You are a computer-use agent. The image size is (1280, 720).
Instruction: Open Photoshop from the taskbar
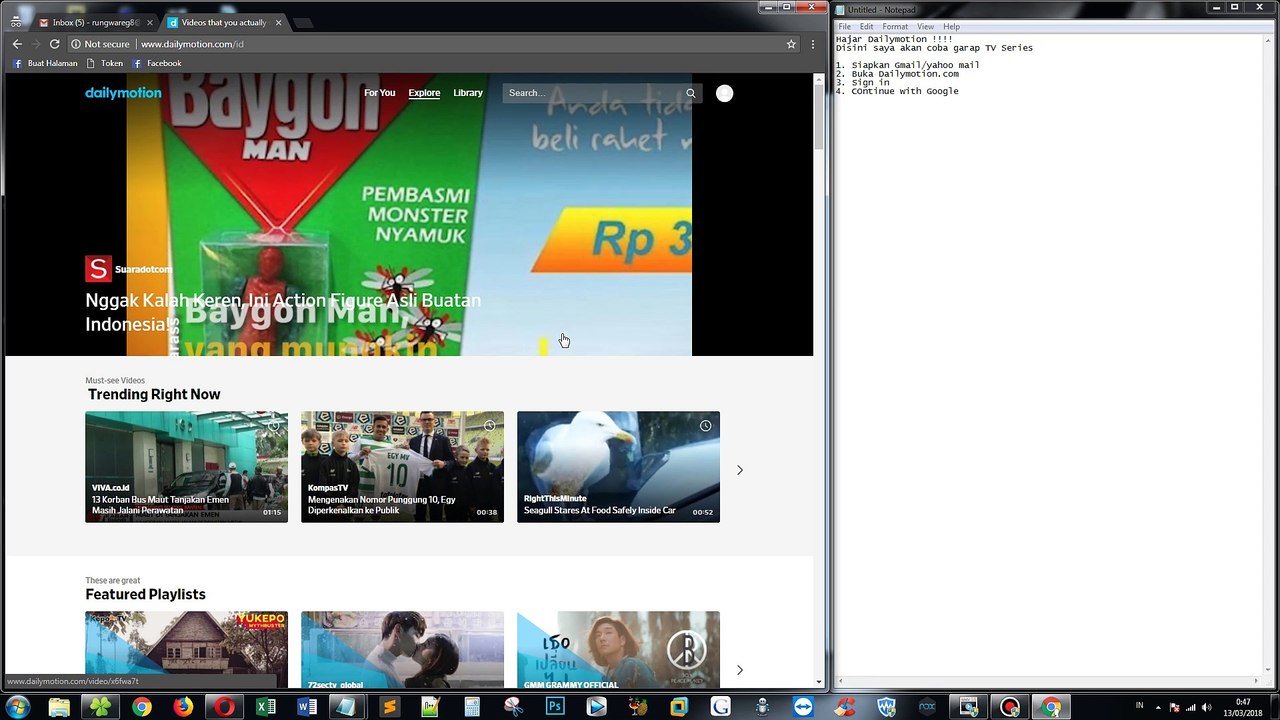[x=555, y=707]
